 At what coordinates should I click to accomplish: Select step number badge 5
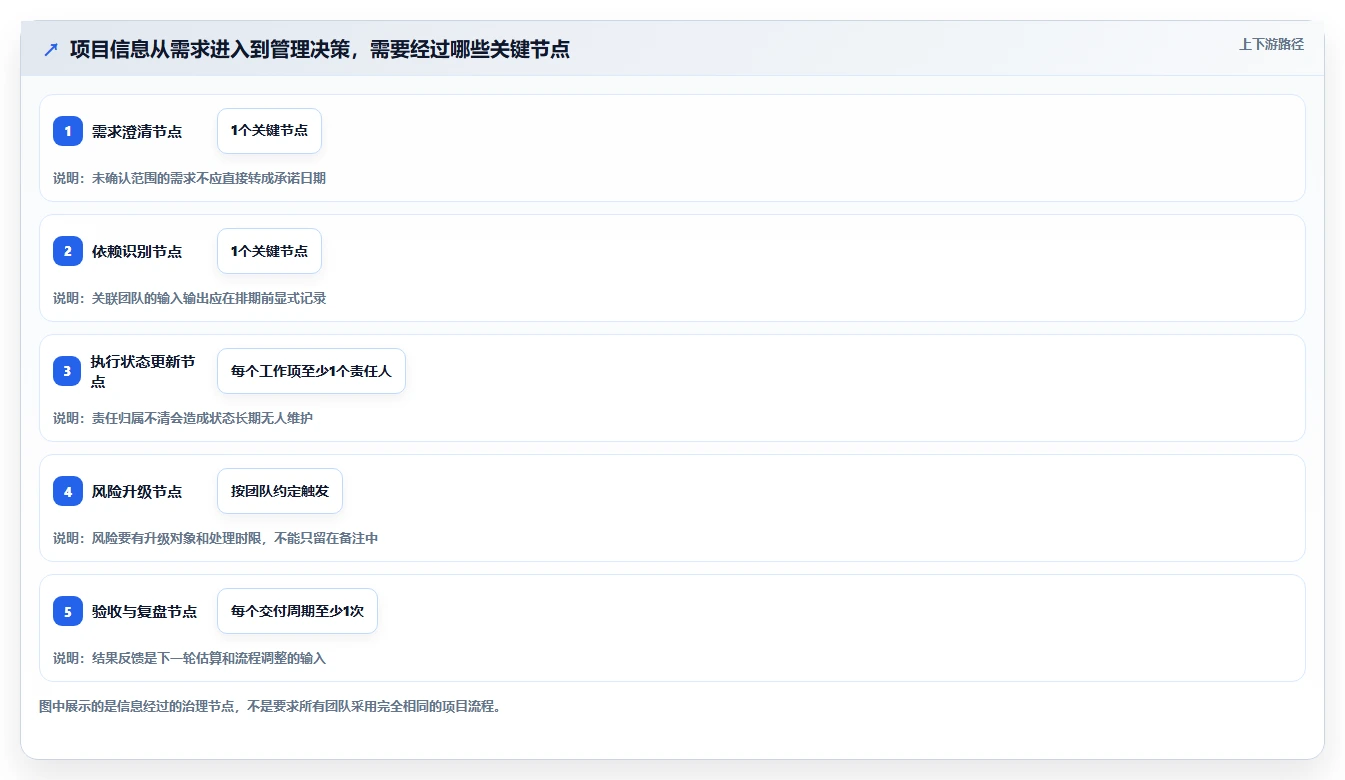point(68,611)
